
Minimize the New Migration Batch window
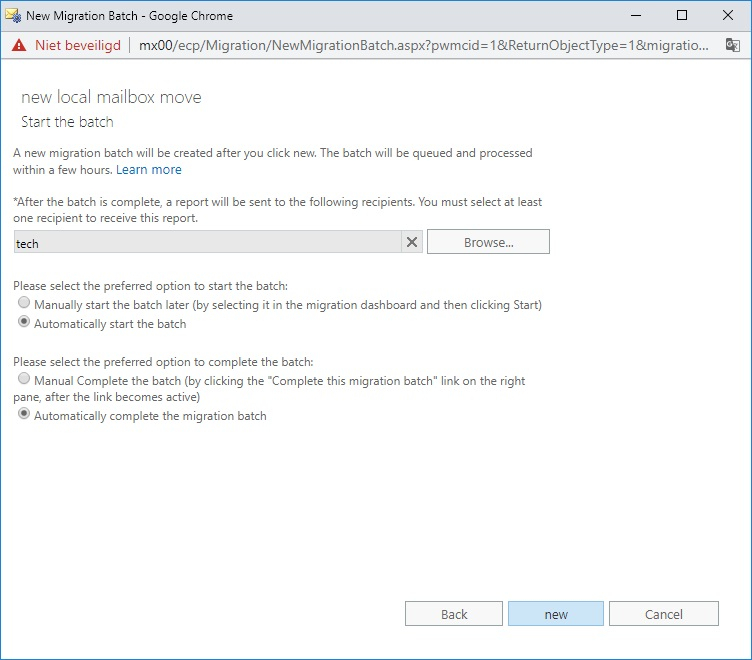click(x=636, y=15)
